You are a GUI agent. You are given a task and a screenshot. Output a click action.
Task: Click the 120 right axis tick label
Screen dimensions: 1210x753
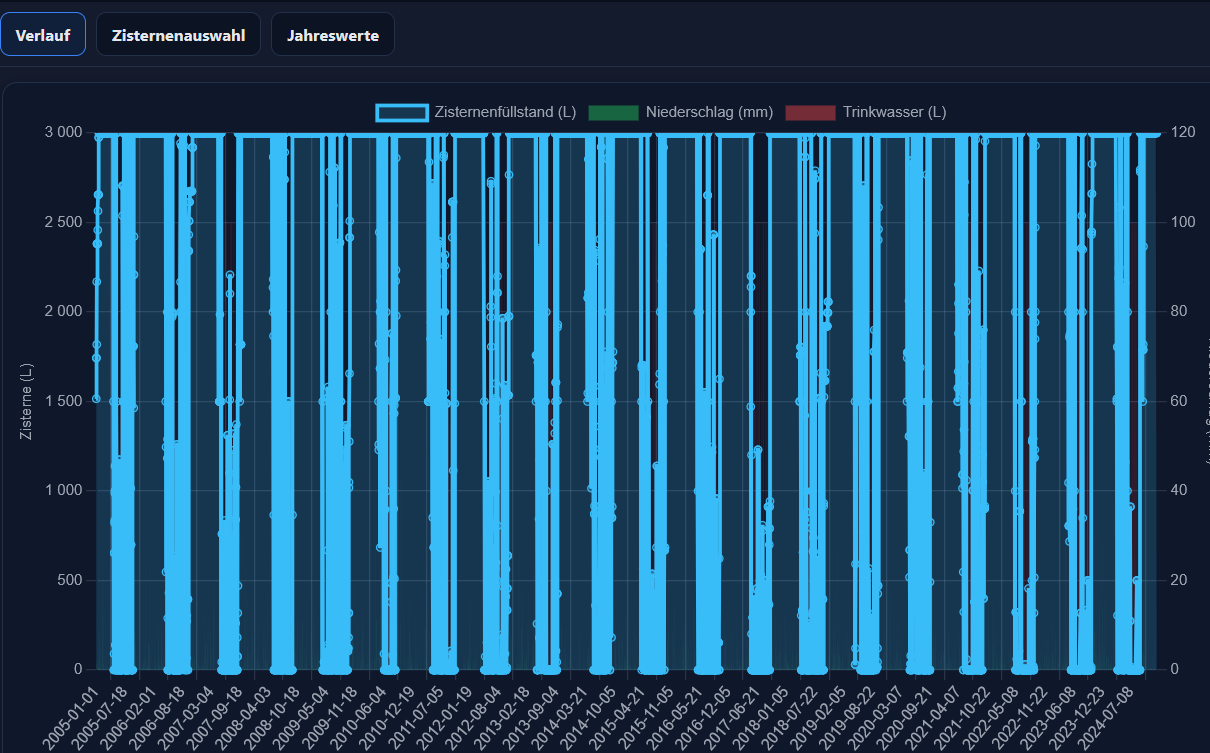tap(1181, 133)
